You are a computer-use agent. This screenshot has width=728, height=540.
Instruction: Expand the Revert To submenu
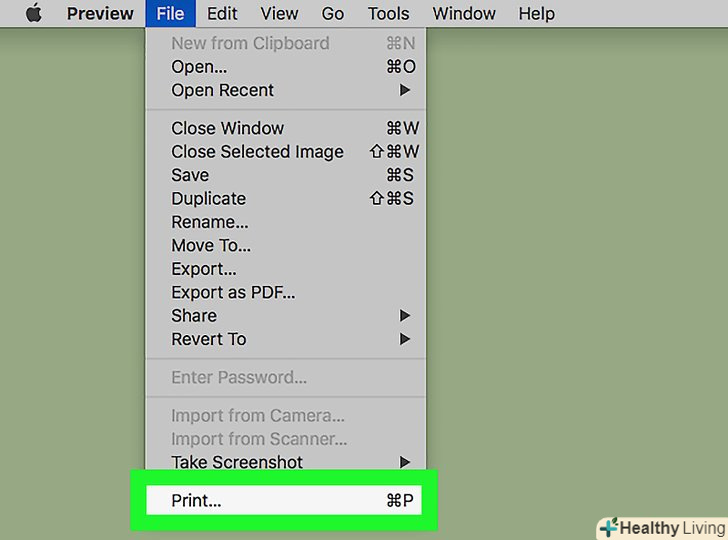pos(208,339)
